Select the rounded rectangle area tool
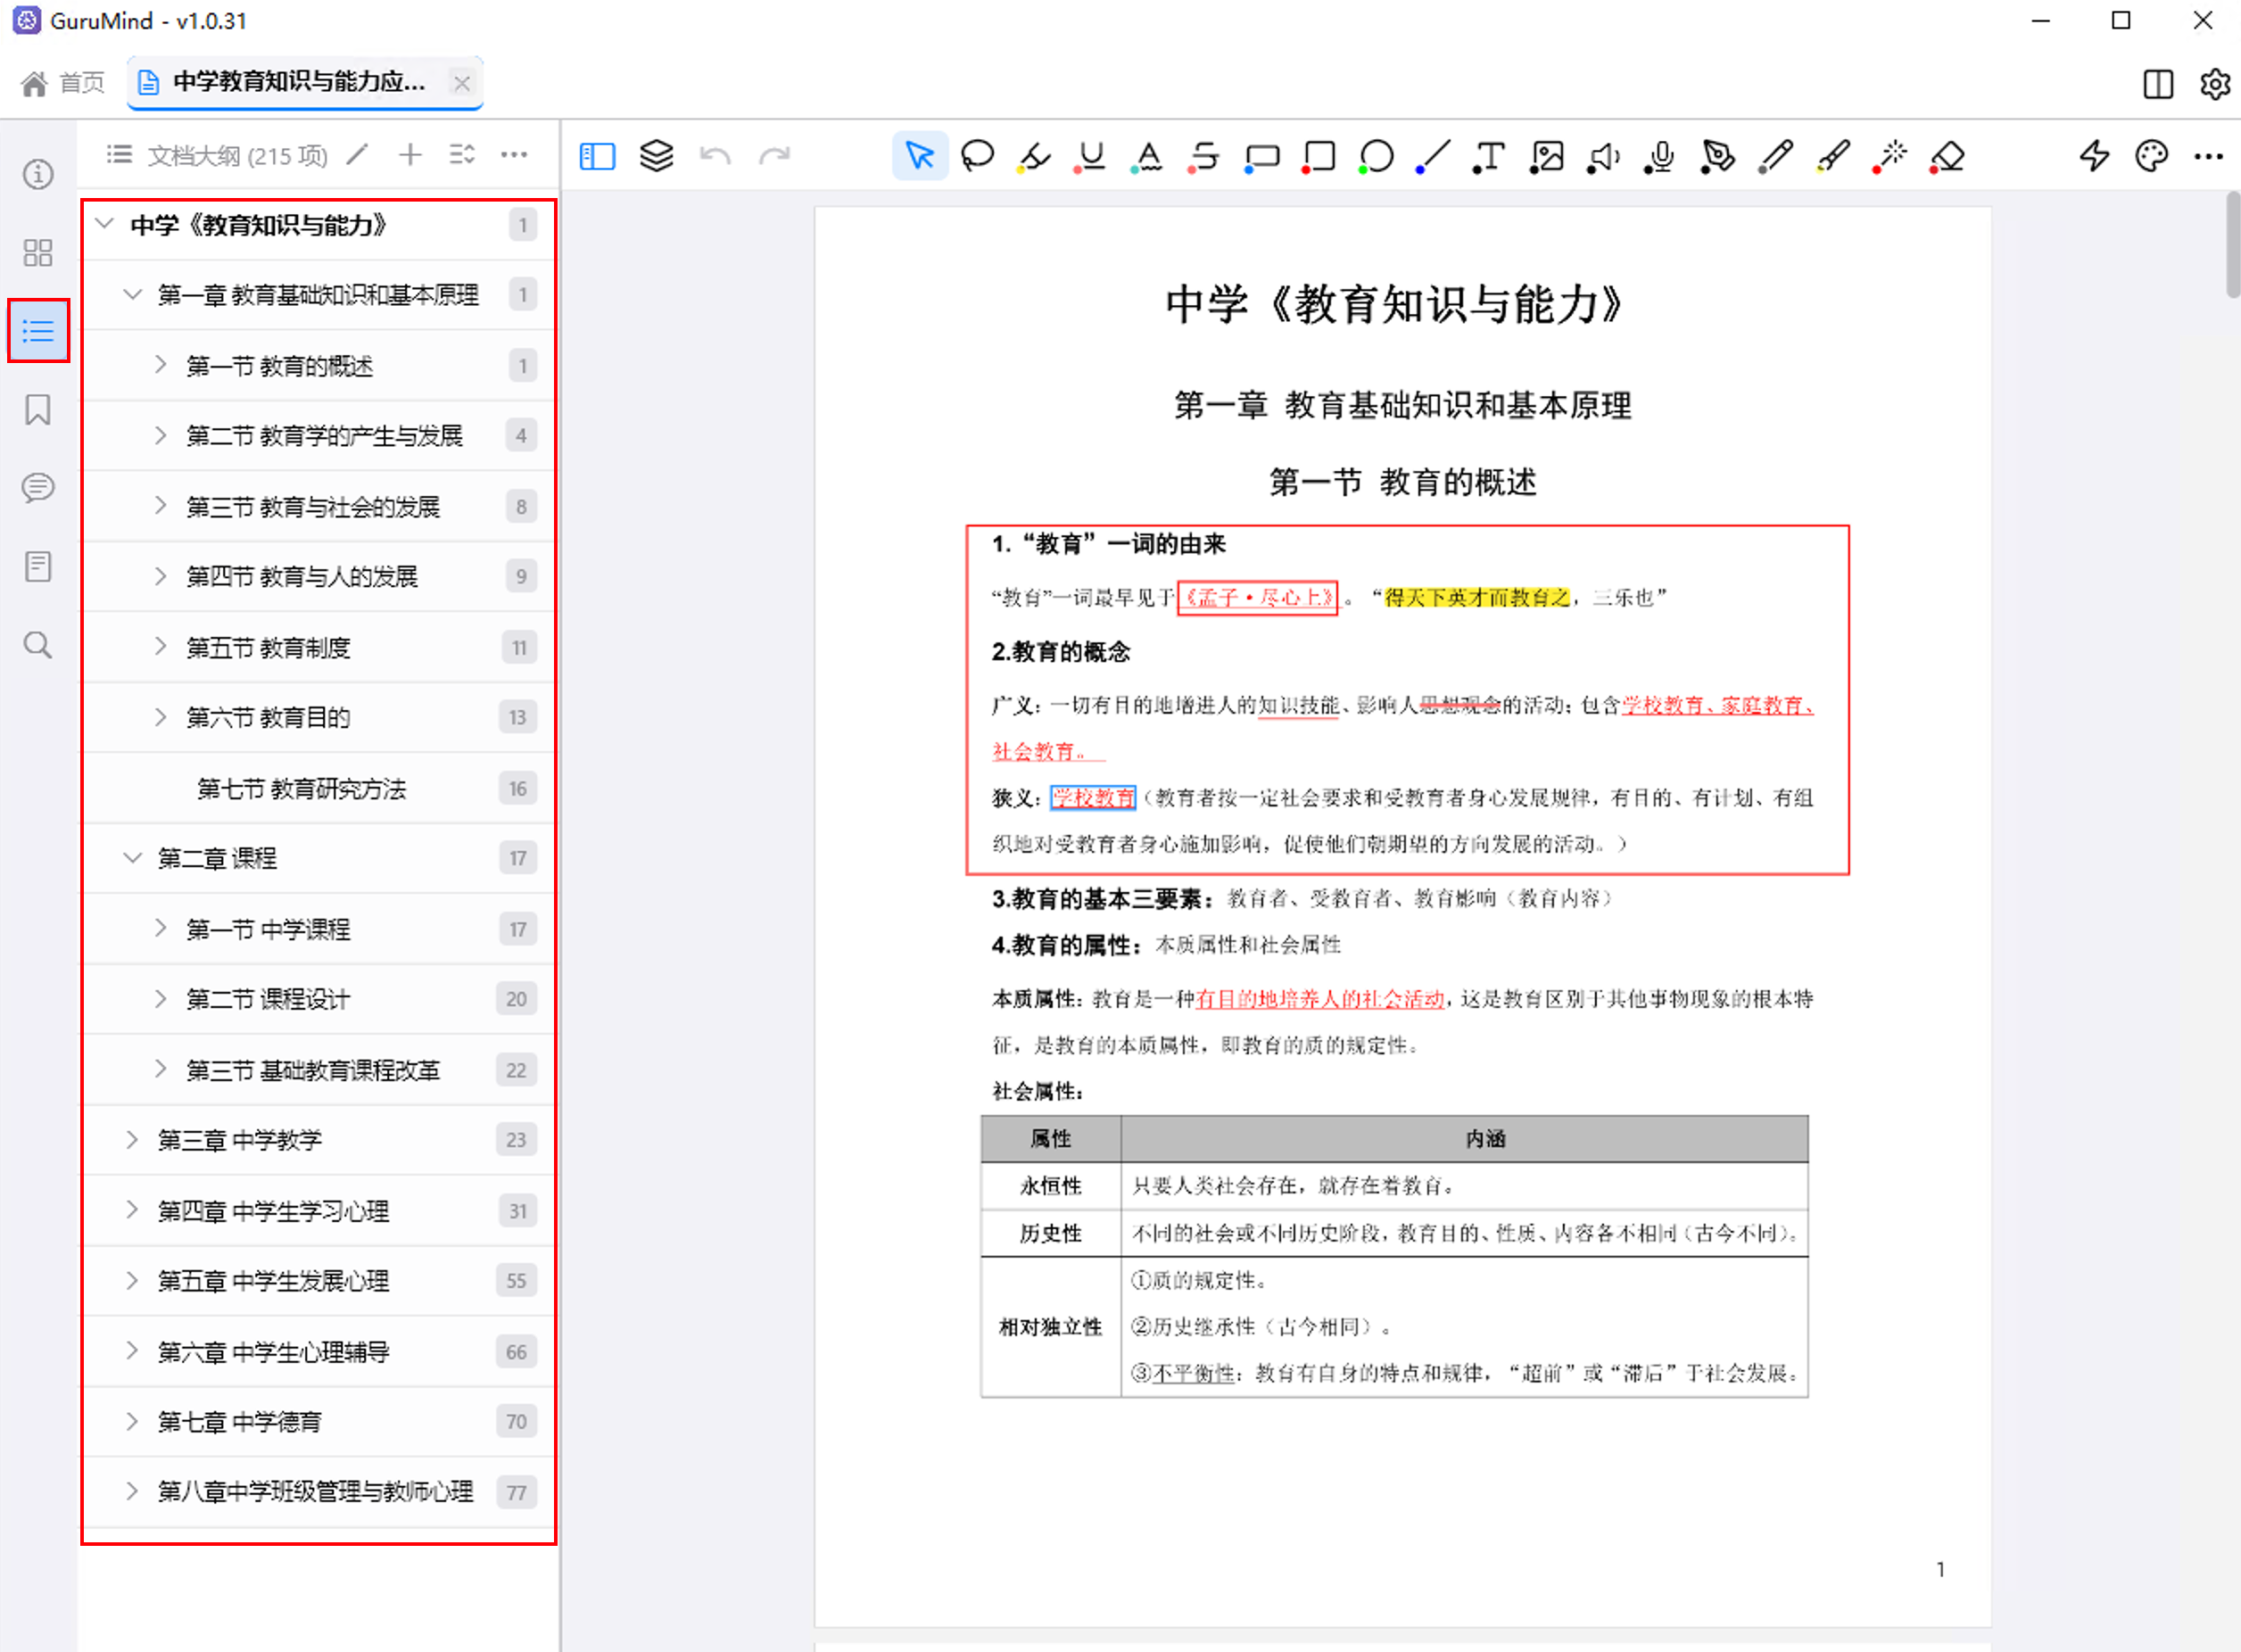This screenshot has height=1652, width=2241. pos(1262,156)
